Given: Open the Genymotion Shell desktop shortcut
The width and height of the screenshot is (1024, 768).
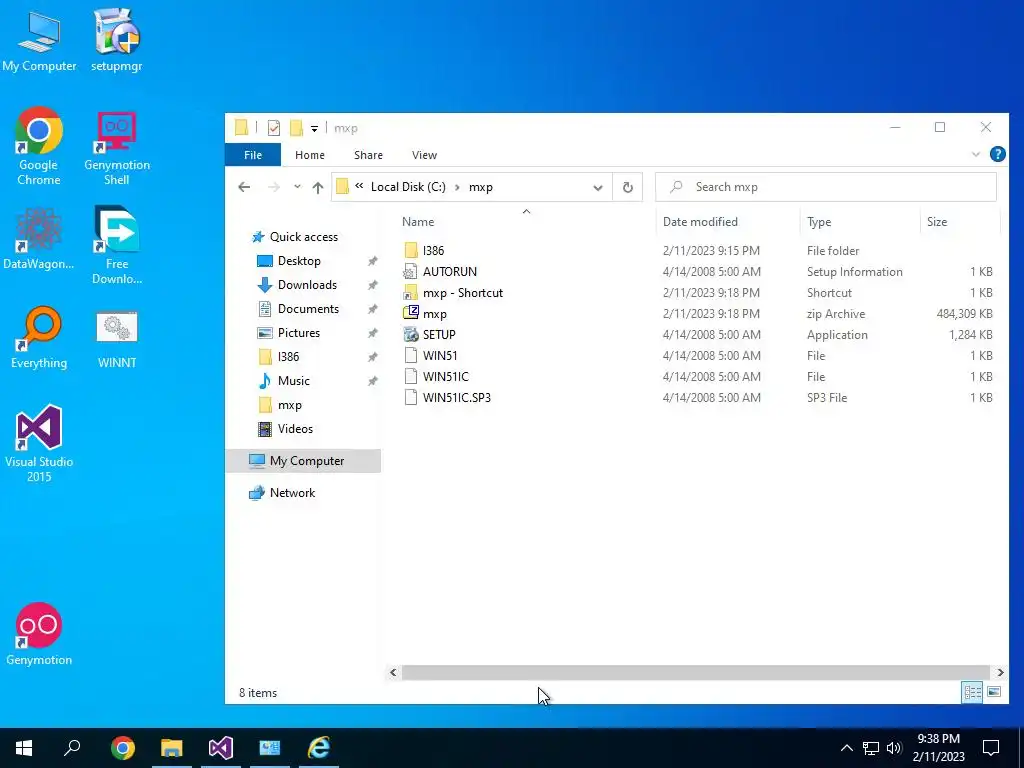Looking at the screenshot, I should 117,148.
